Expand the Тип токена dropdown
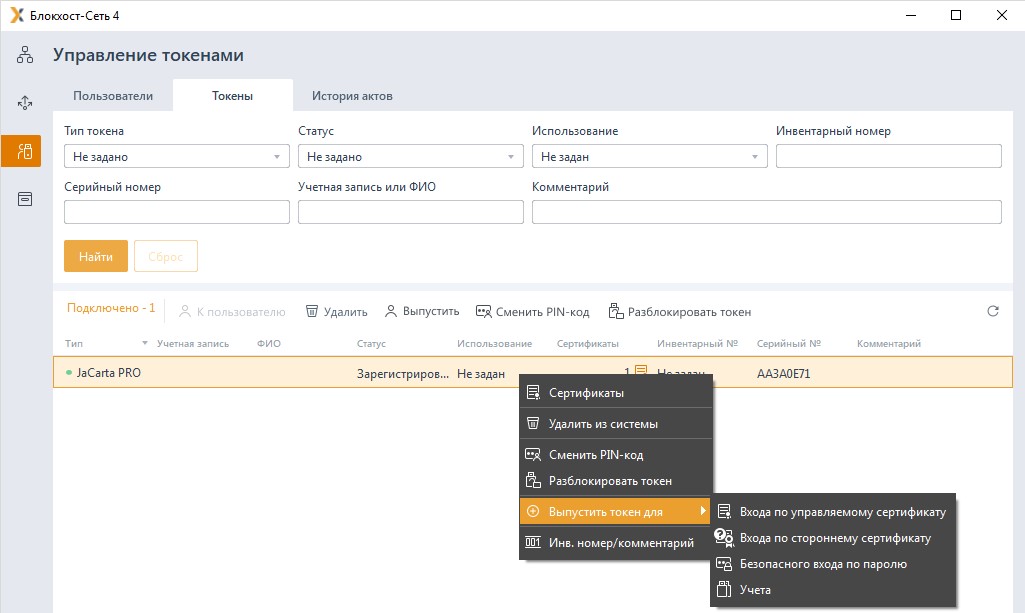Viewport: 1025px width, 613px height. [x=177, y=157]
